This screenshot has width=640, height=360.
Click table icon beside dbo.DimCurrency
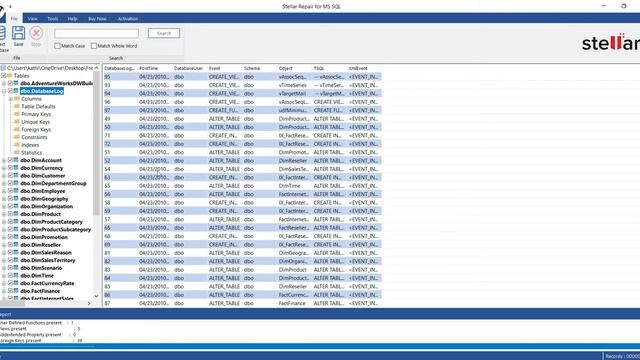pos(16,168)
